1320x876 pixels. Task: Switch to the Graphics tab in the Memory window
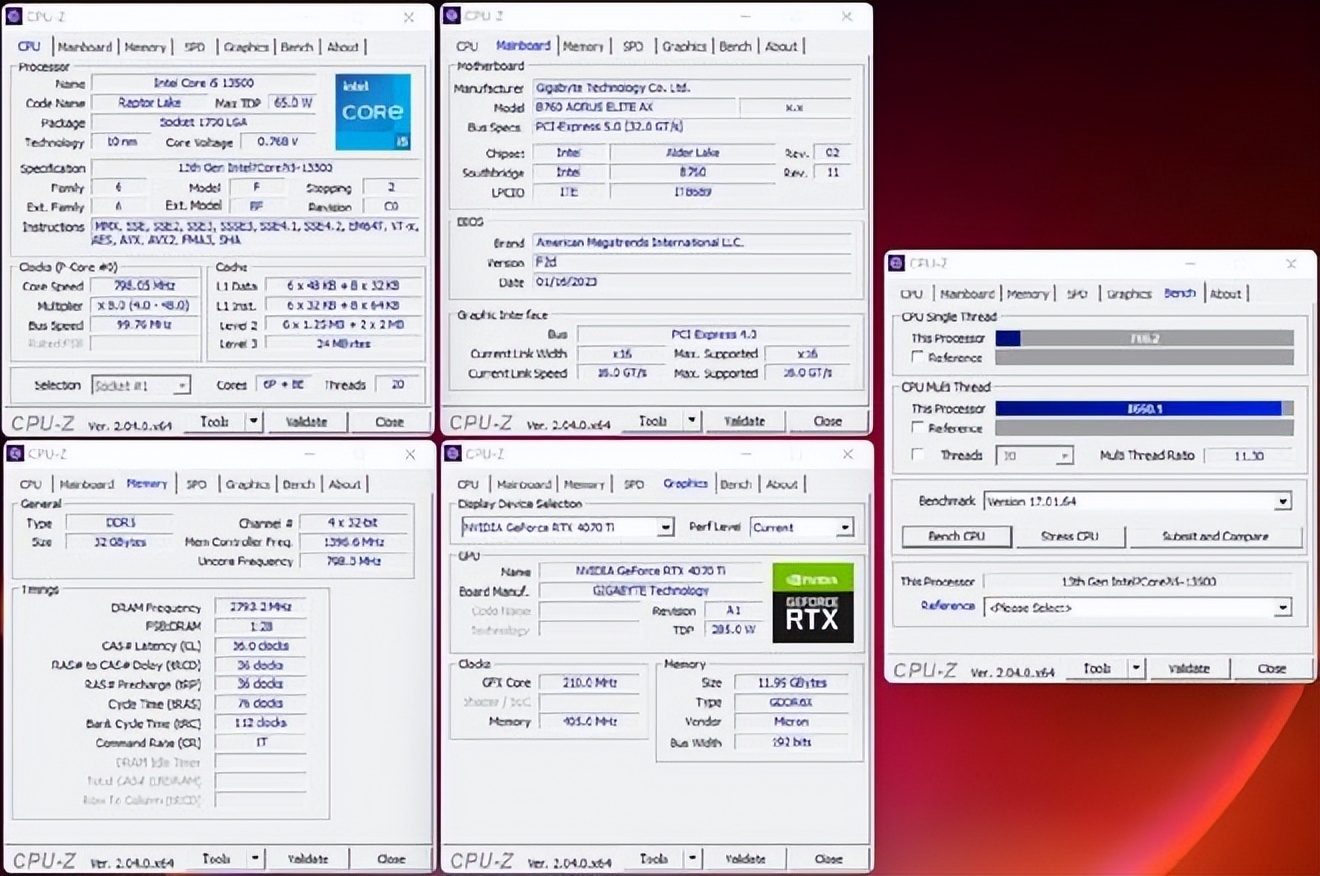coord(247,484)
